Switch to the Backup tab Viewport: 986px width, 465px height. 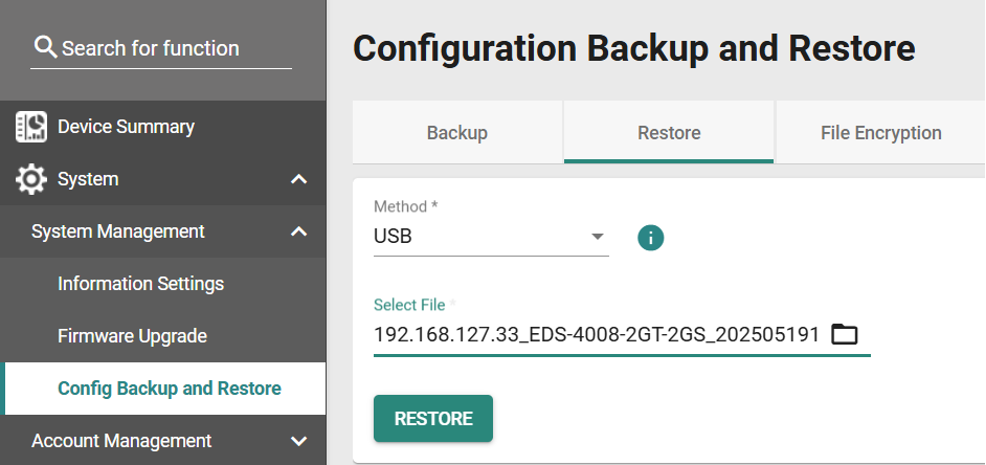coord(457,133)
